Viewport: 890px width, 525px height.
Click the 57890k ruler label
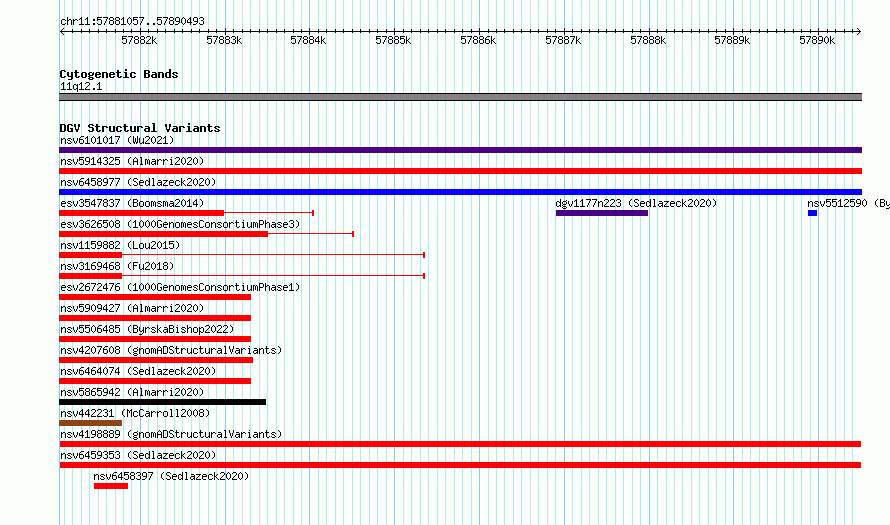click(817, 40)
